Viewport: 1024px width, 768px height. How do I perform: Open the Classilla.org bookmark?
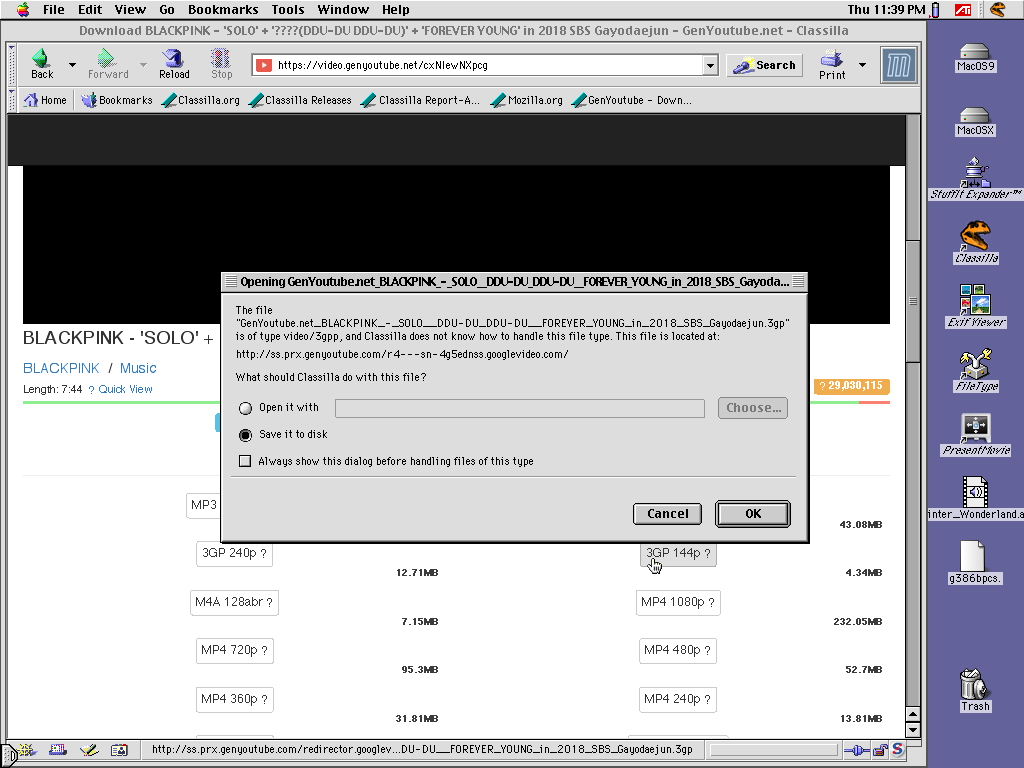click(201, 100)
